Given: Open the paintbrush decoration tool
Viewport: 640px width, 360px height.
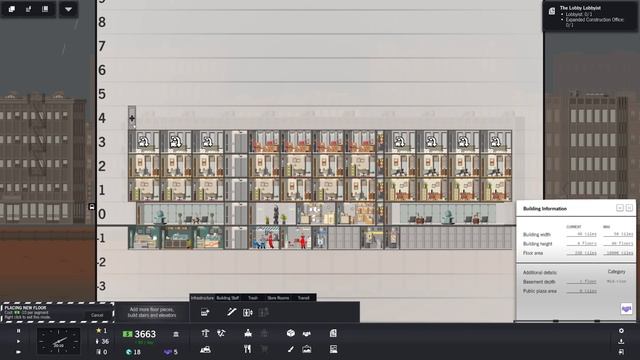Looking at the screenshot, I should (x=290, y=349).
